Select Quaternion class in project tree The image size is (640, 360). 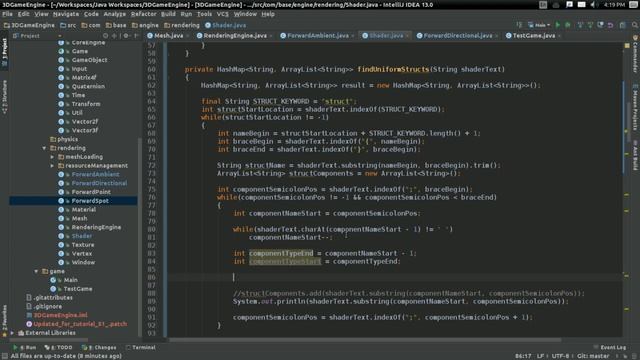click(x=88, y=87)
